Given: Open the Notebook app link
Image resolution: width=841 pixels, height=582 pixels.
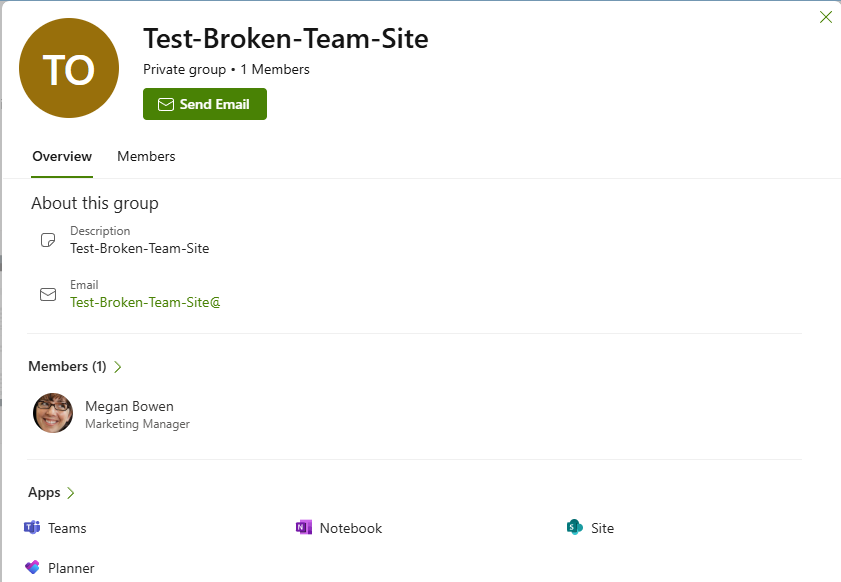Looking at the screenshot, I should pos(351,528).
